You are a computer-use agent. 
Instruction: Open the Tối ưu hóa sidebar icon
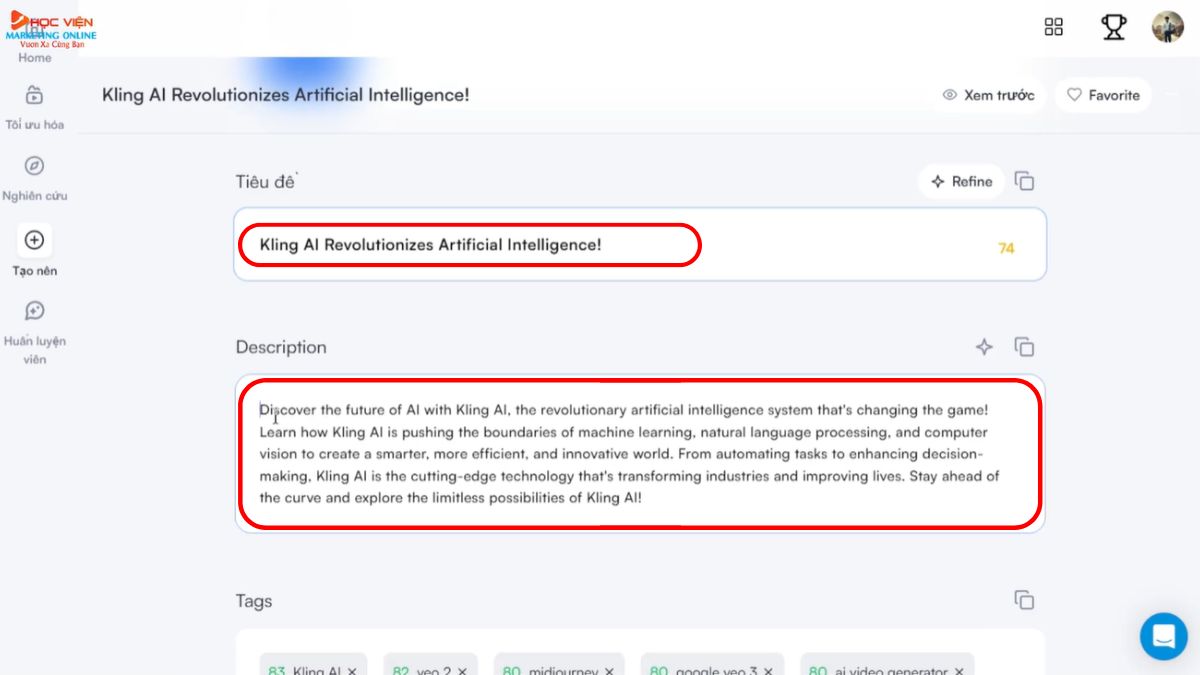click(x=34, y=95)
